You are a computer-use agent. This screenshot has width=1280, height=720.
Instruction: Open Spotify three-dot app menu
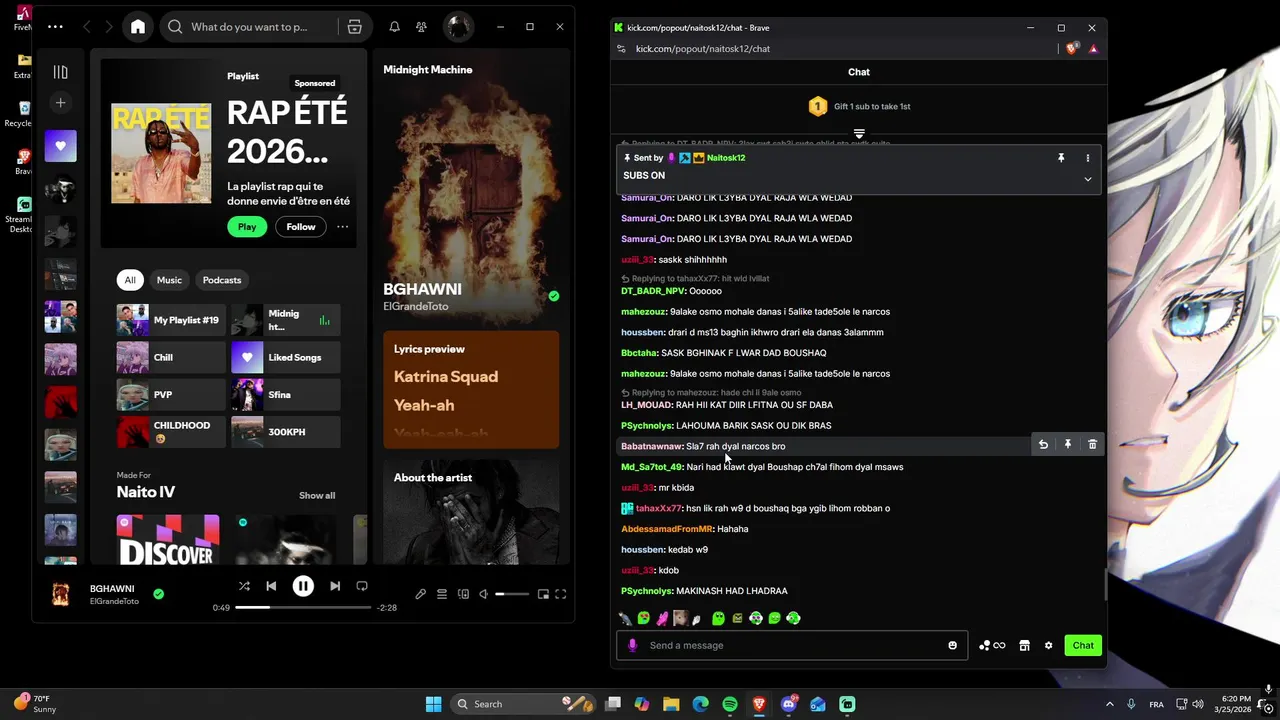coord(55,27)
